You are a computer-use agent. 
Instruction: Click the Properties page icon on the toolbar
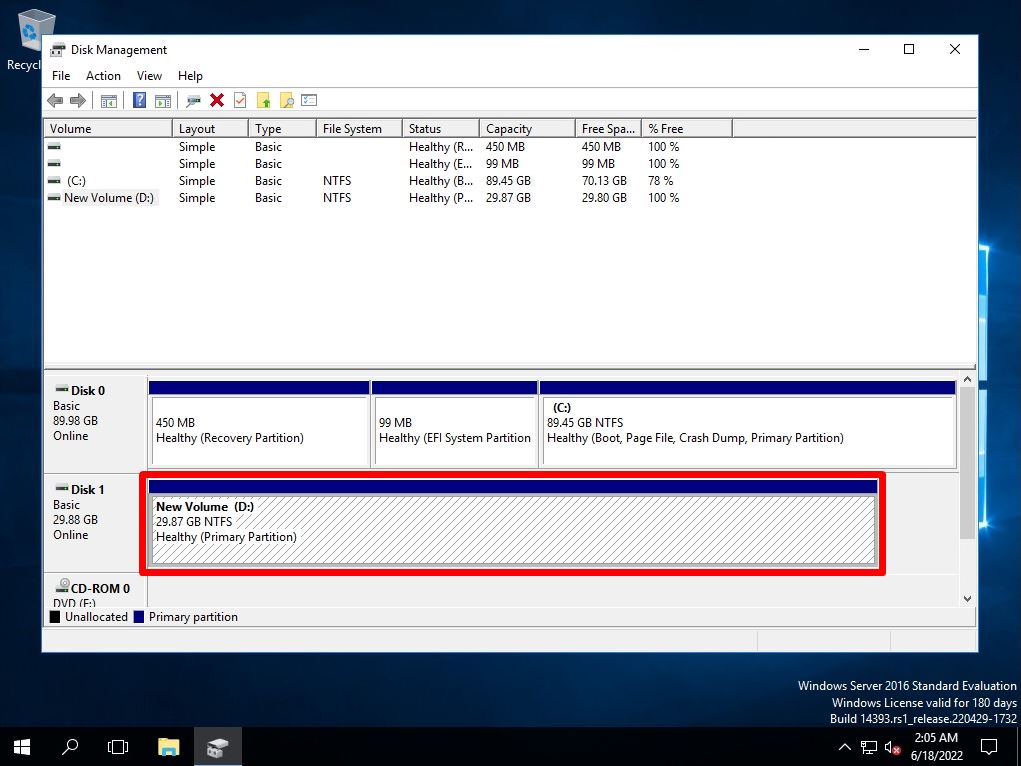pos(240,100)
